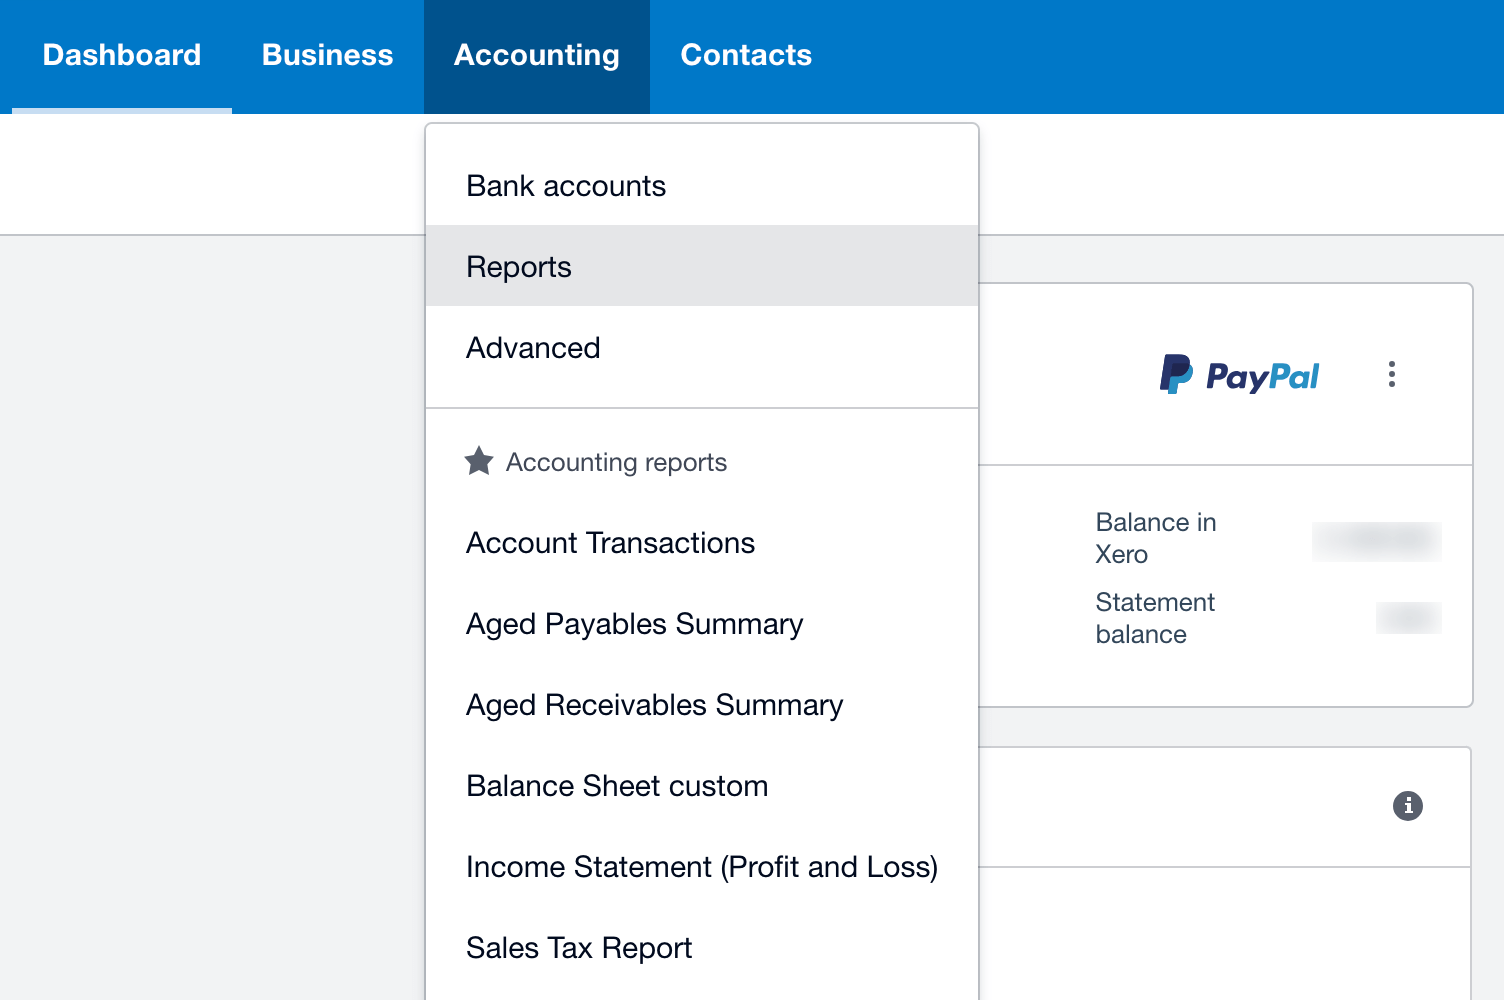Click the Balance in Xero label
1504x1000 pixels.
point(1156,538)
